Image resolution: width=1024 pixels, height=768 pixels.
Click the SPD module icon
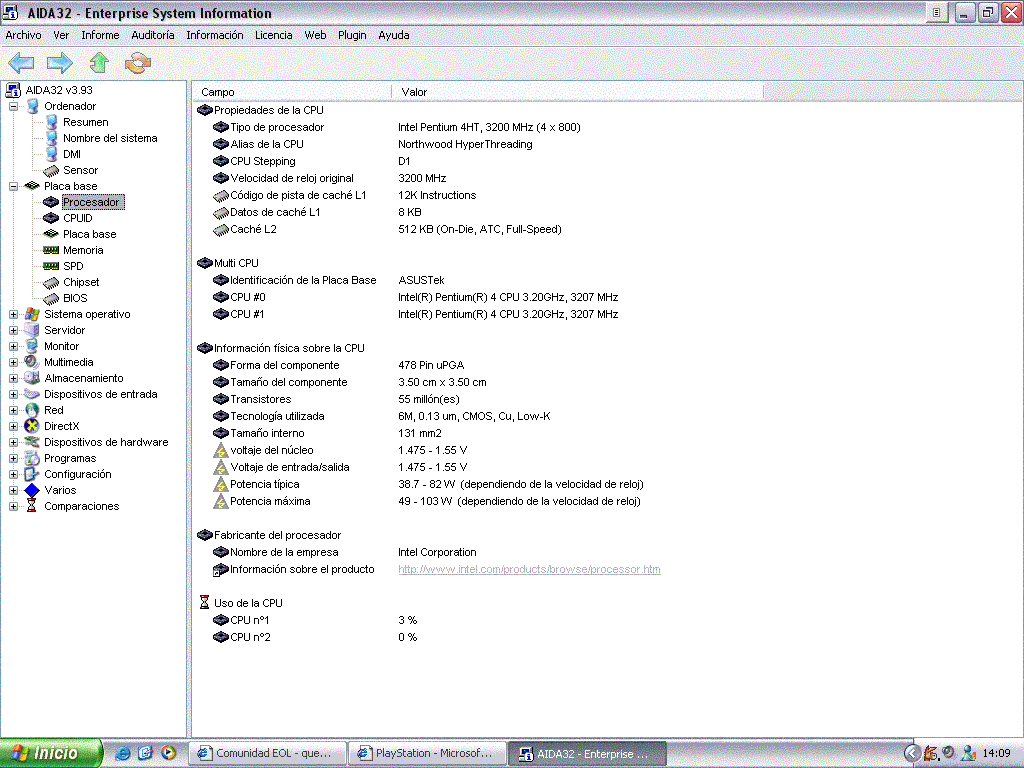51,266
